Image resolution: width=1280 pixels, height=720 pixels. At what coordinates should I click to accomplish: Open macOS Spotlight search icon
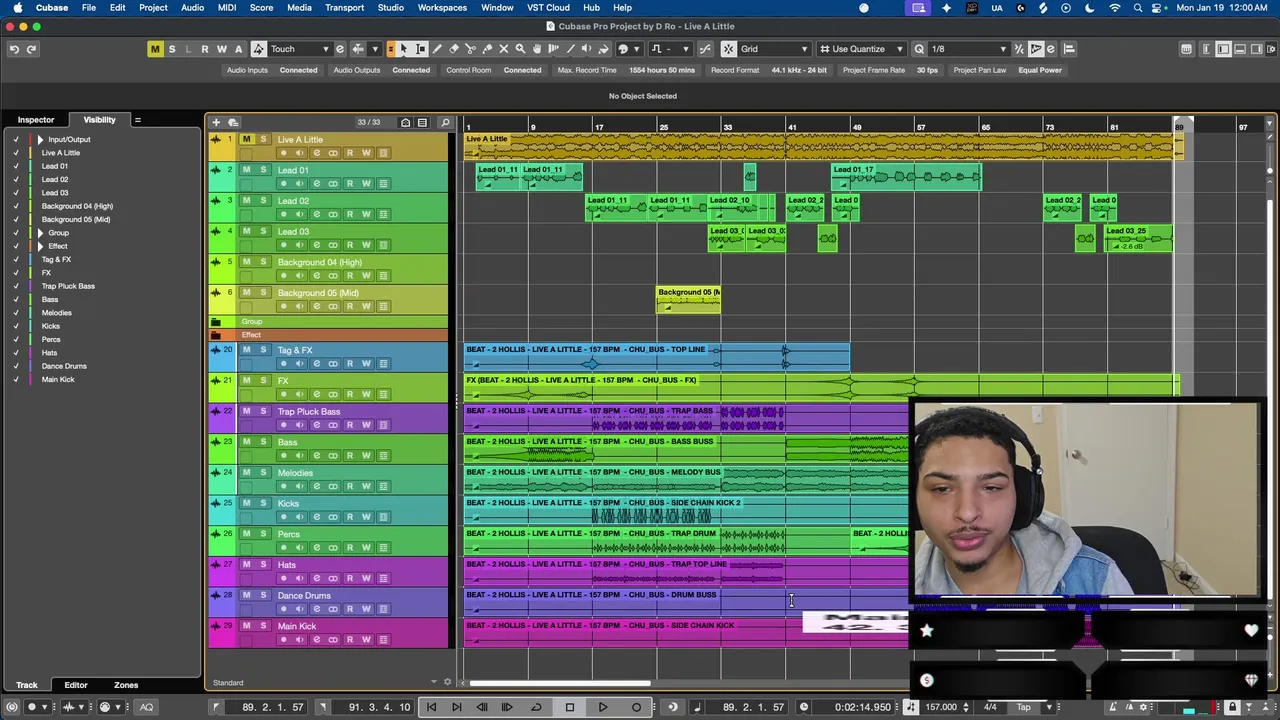click(x=1138, y=8)
